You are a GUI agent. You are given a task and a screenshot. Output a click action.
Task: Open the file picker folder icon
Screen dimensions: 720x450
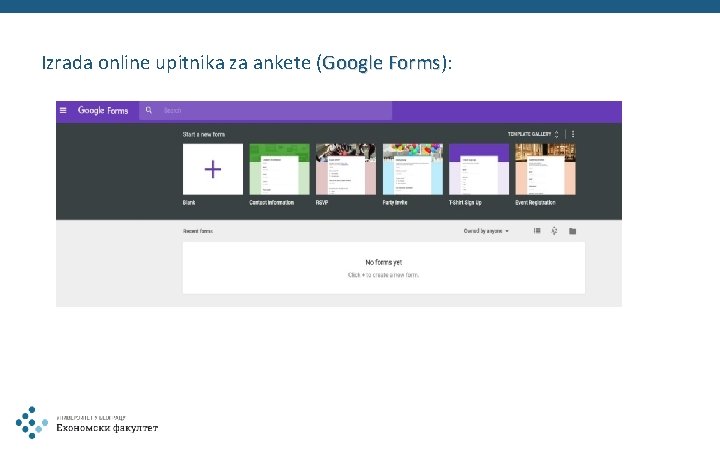point(573,231)
